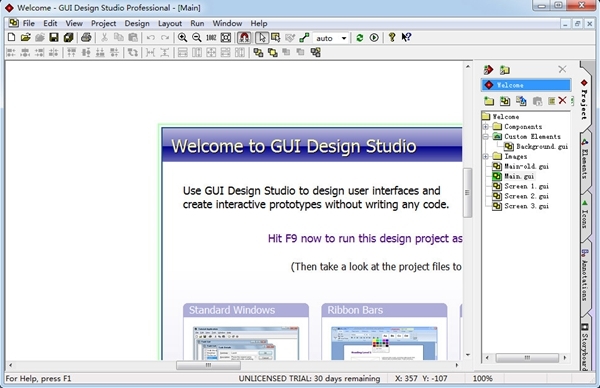Switch to the Annotations side tab
Viewport: 600px width, 388px height.
tap(584, 275)
